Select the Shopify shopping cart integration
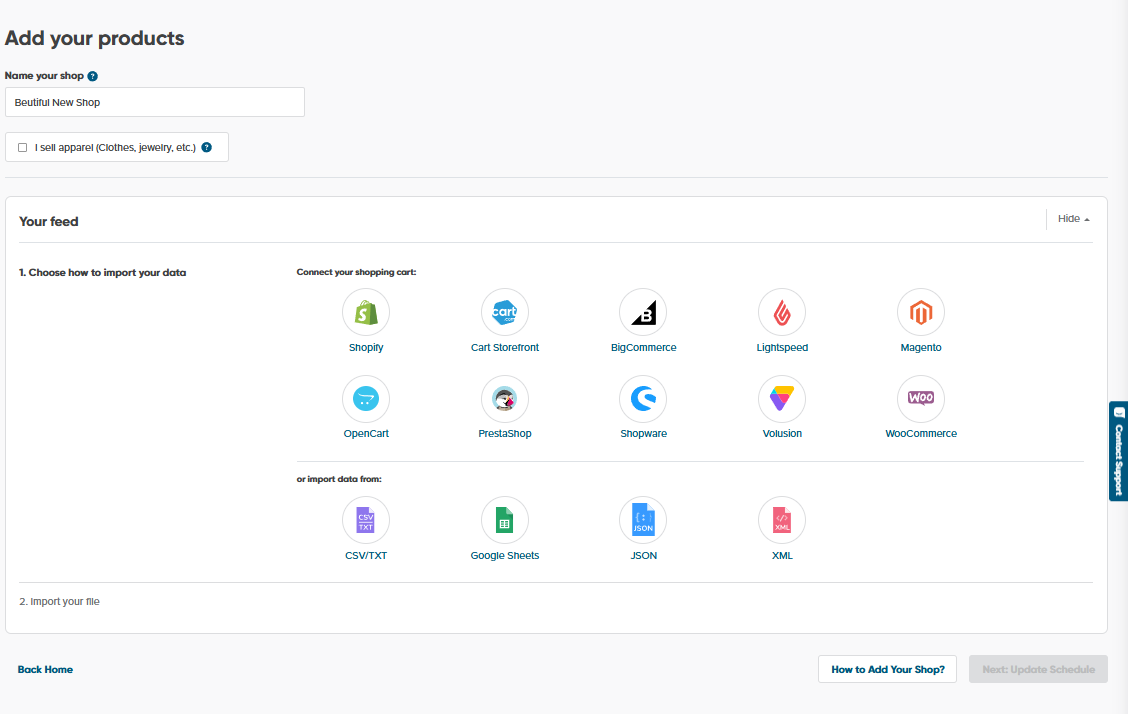This screenshot has height=714, width=1128. tap(366, 311)
